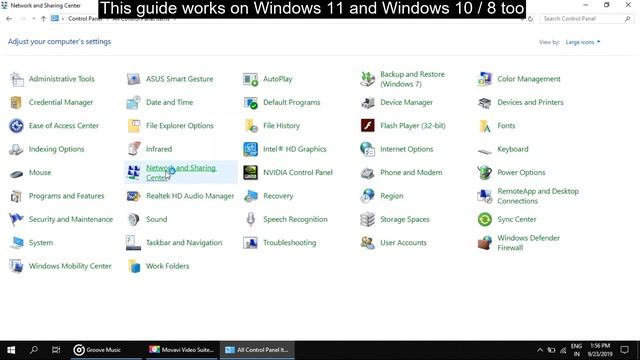Click the Search Control Panel field
This screenshot has width=640, height=360.
tap(587, 19)
